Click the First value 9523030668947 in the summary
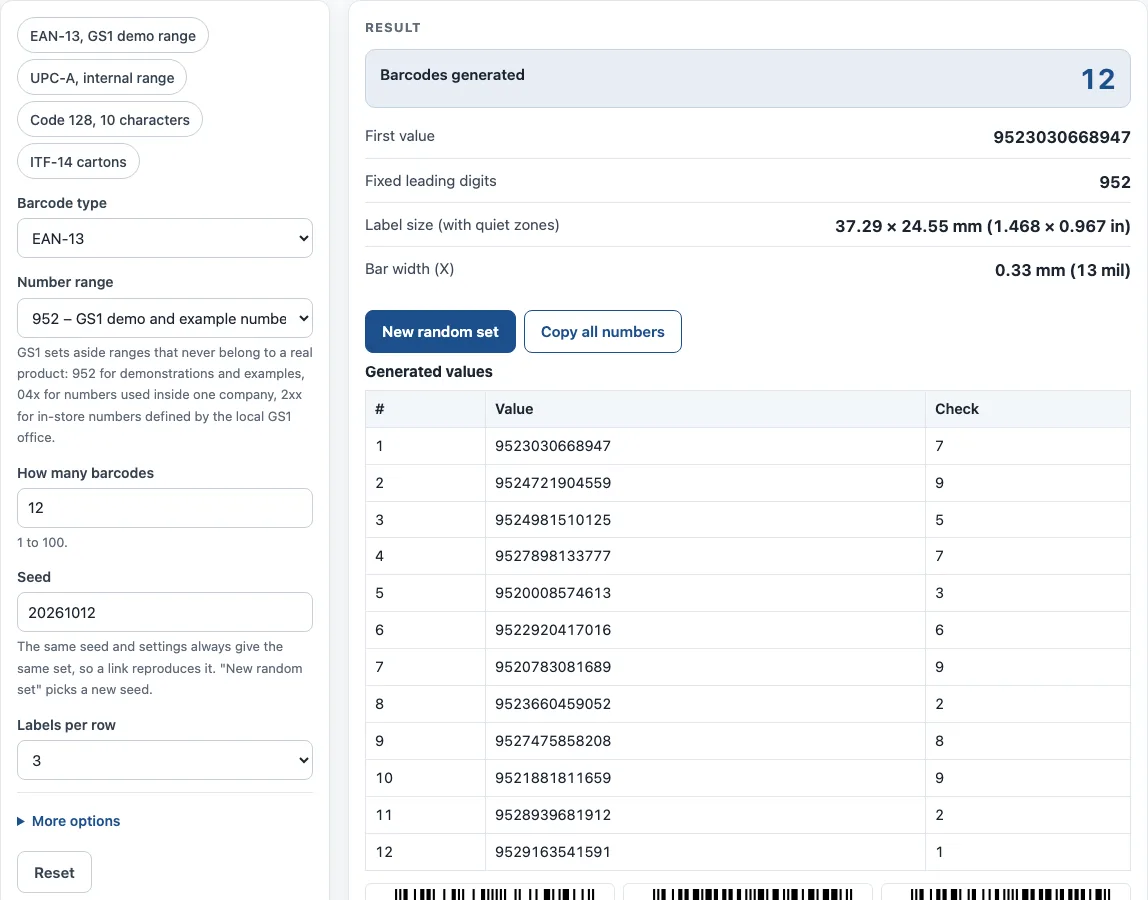This screenshot has height=900, width=1148. [1062, 137]
